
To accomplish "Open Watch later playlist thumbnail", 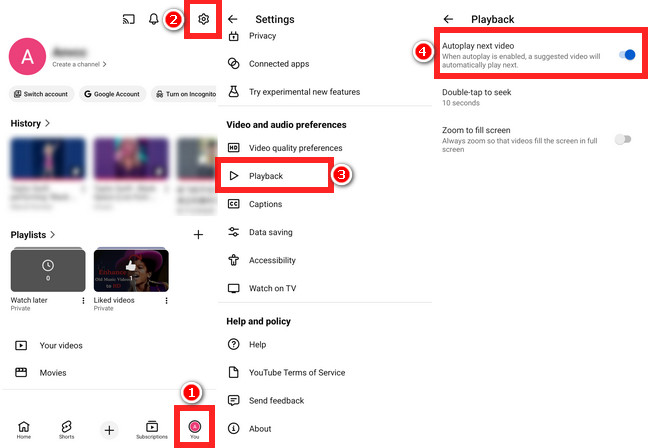I will (48, 270).
